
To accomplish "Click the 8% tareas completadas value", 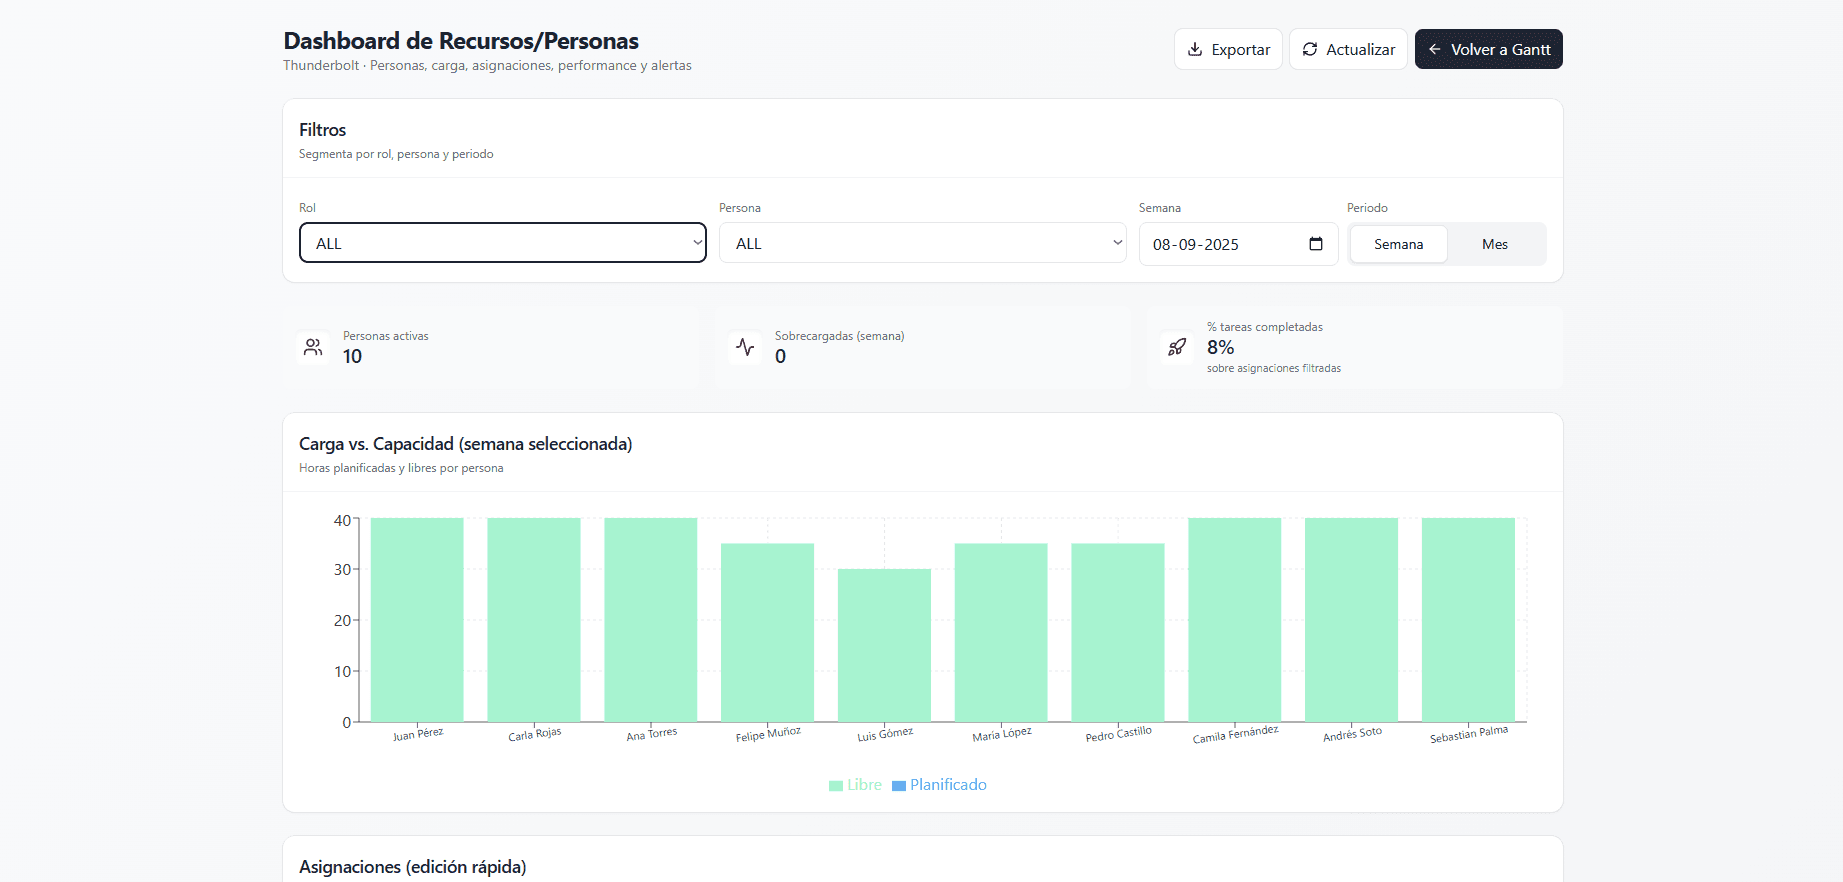I will click(x=1220, y=347).
